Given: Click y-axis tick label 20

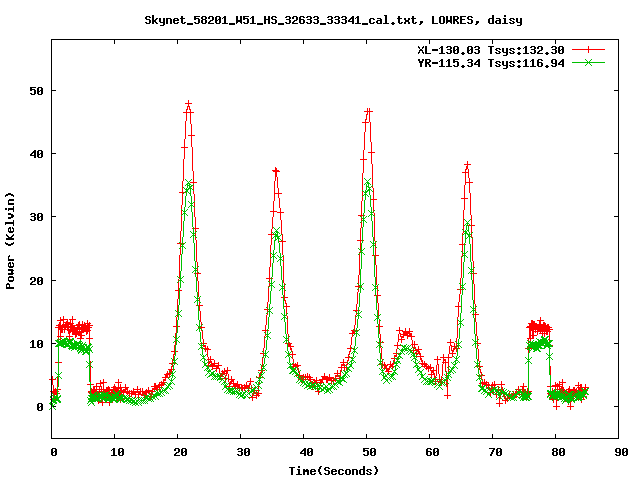Looking at the screenshot, I should [36, 281].
